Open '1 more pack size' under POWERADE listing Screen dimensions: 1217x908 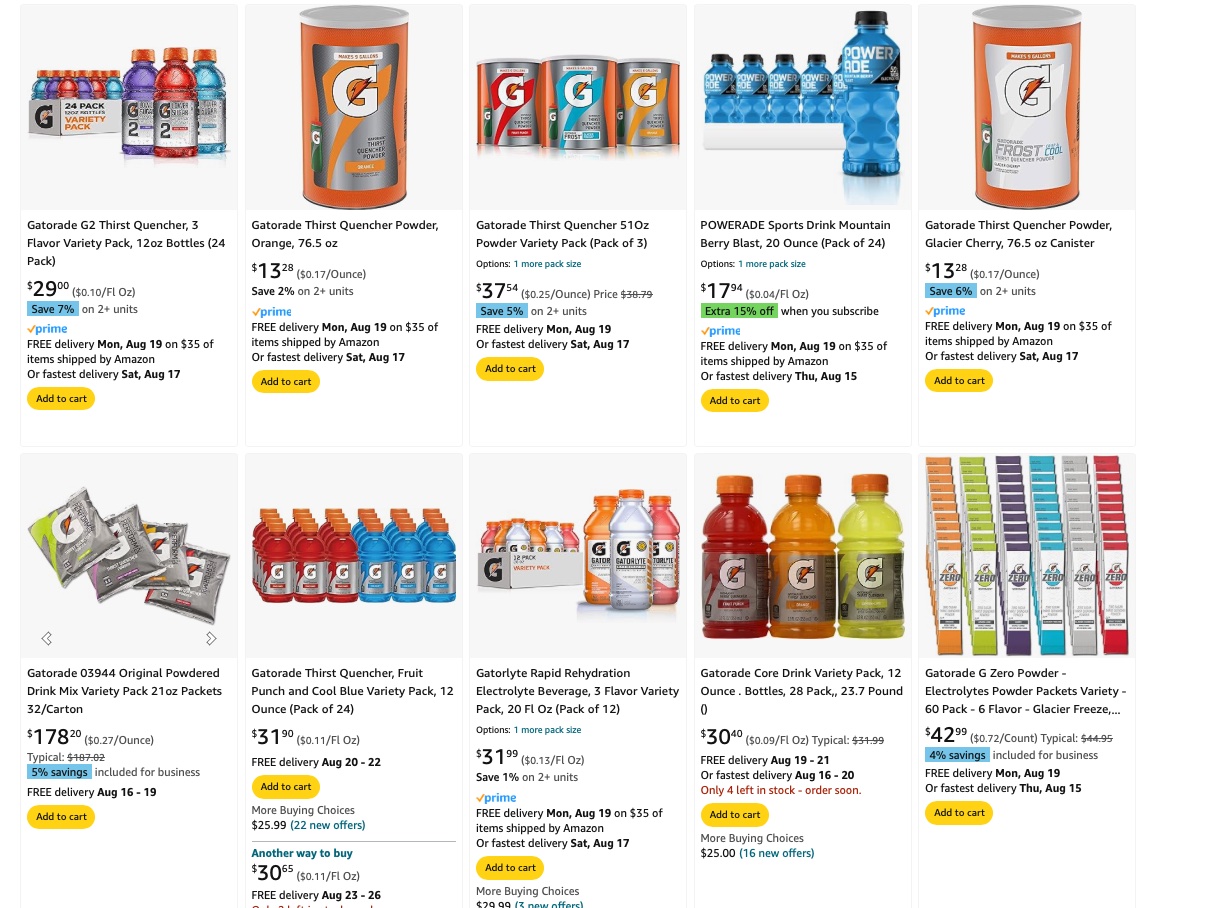coord(772,264)
